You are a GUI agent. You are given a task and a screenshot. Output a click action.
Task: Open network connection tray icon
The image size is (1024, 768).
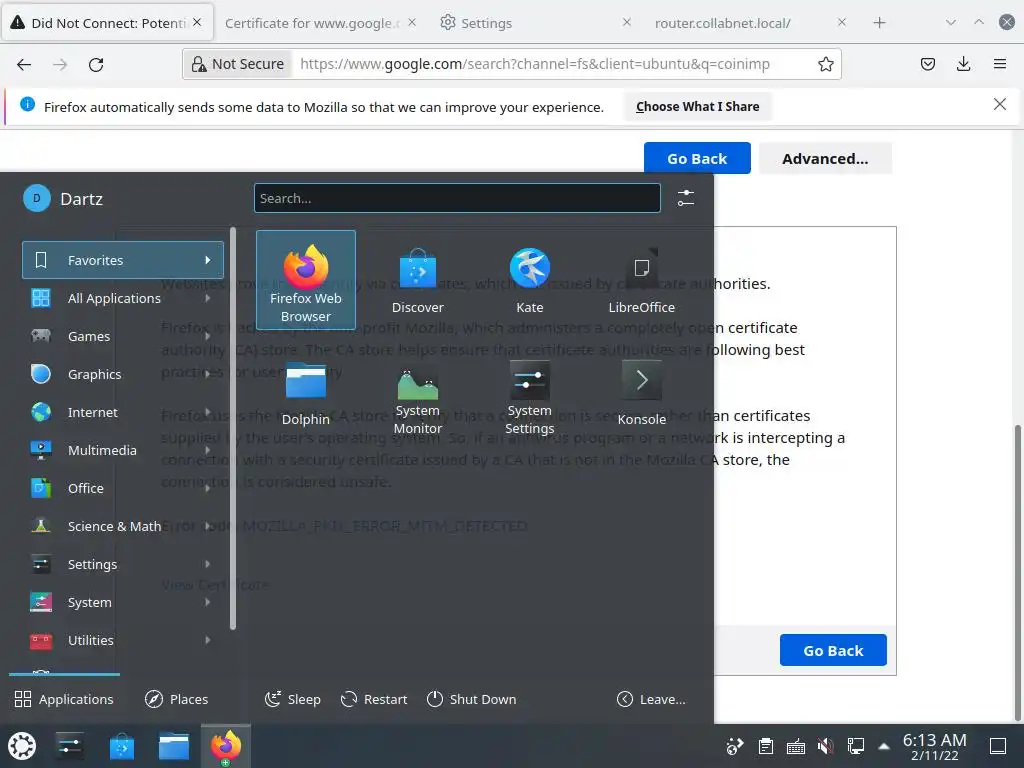(x=856, y=746)
